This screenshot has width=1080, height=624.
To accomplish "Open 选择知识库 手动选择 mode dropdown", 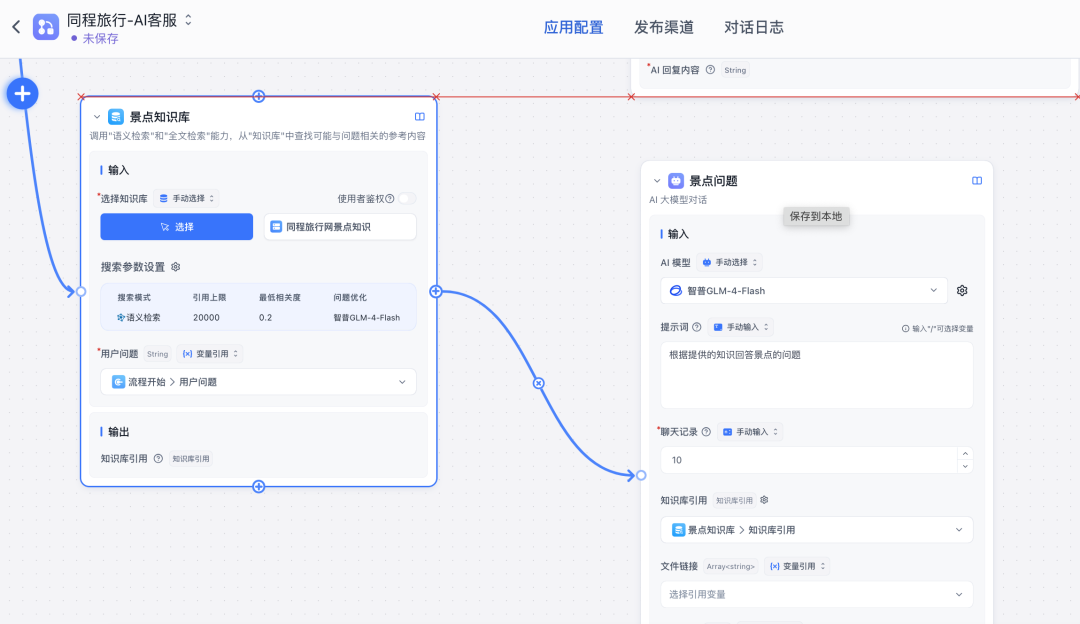I will coord(187,198).
